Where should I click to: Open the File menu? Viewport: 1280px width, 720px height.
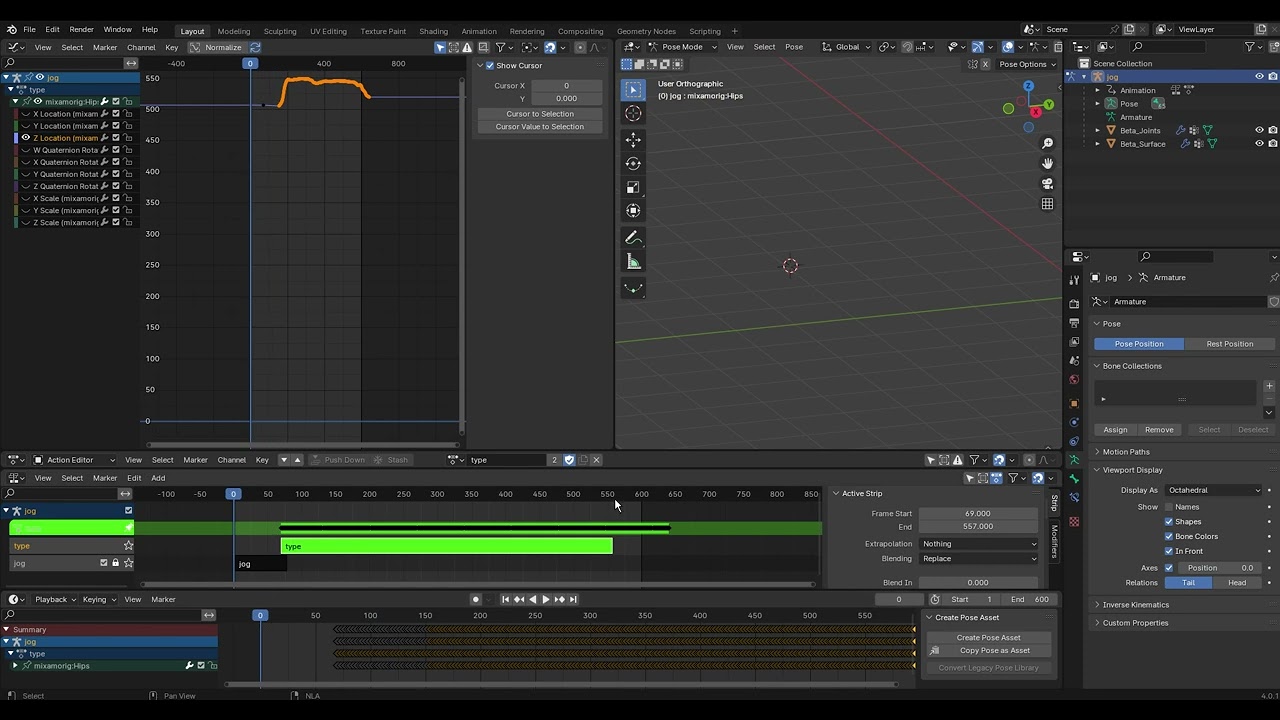(29, 30)
